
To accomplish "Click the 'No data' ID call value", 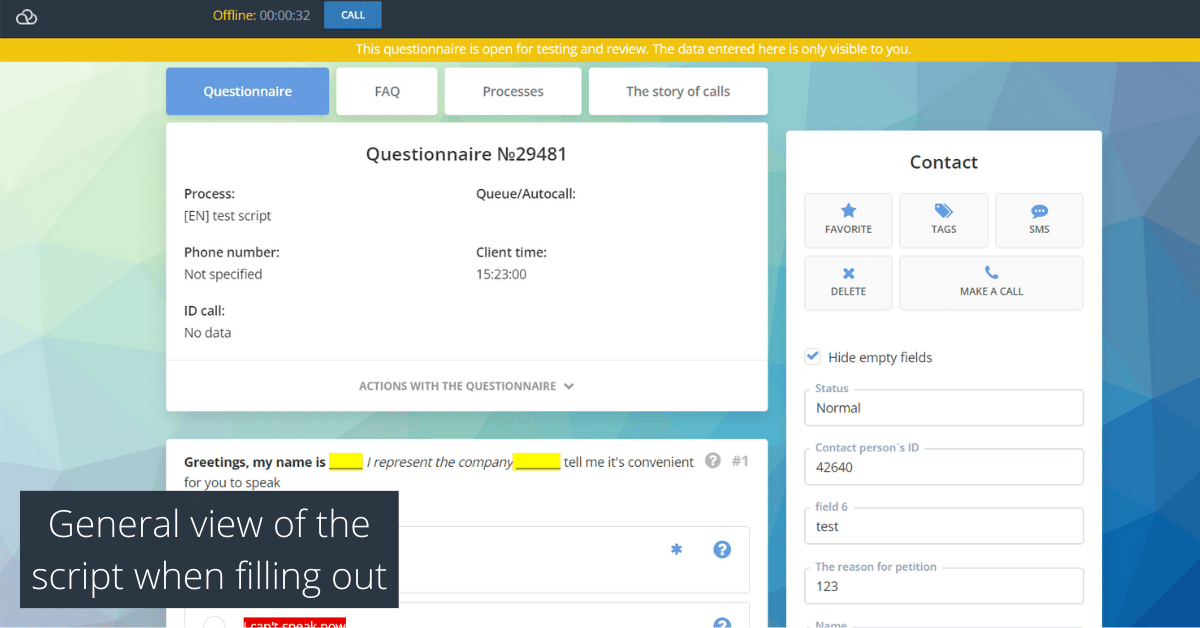I will (207, 332).
